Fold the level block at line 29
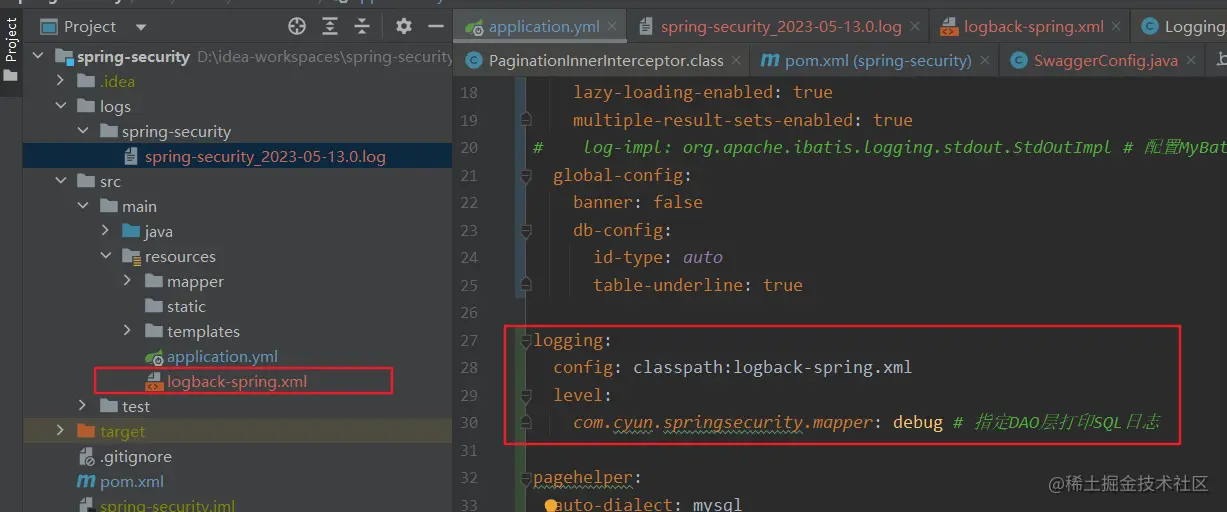This screenshot has width=1227, height=512. [x=526, y=395]
